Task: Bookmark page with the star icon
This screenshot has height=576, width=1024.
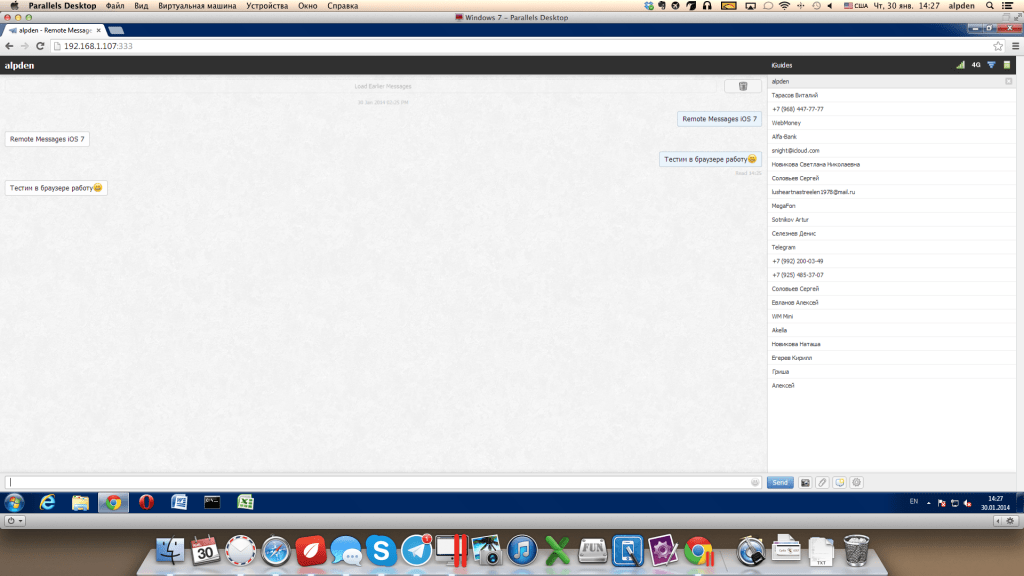Action: (x=998, y=46)
